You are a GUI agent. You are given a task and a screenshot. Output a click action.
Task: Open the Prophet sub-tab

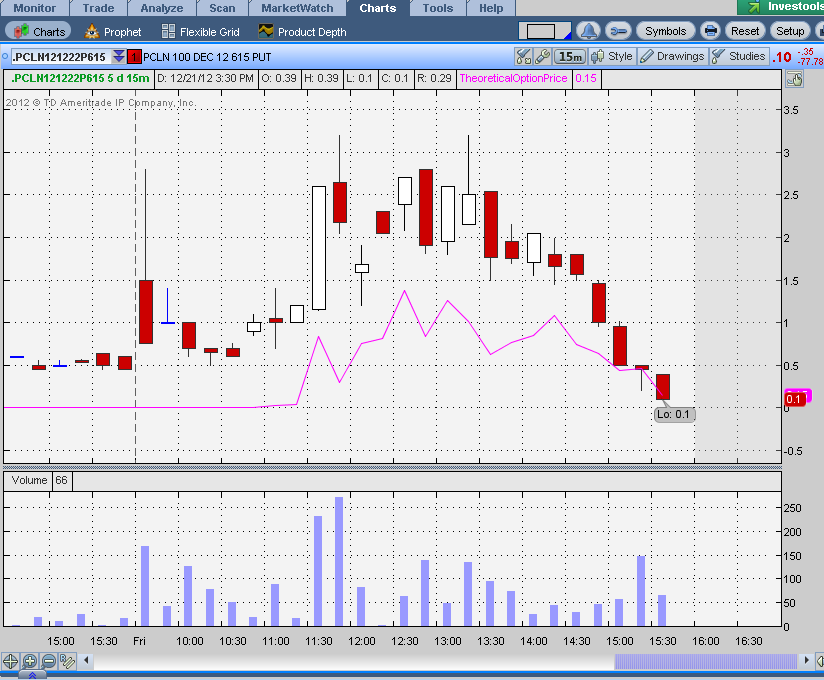[x=113, y=32]
